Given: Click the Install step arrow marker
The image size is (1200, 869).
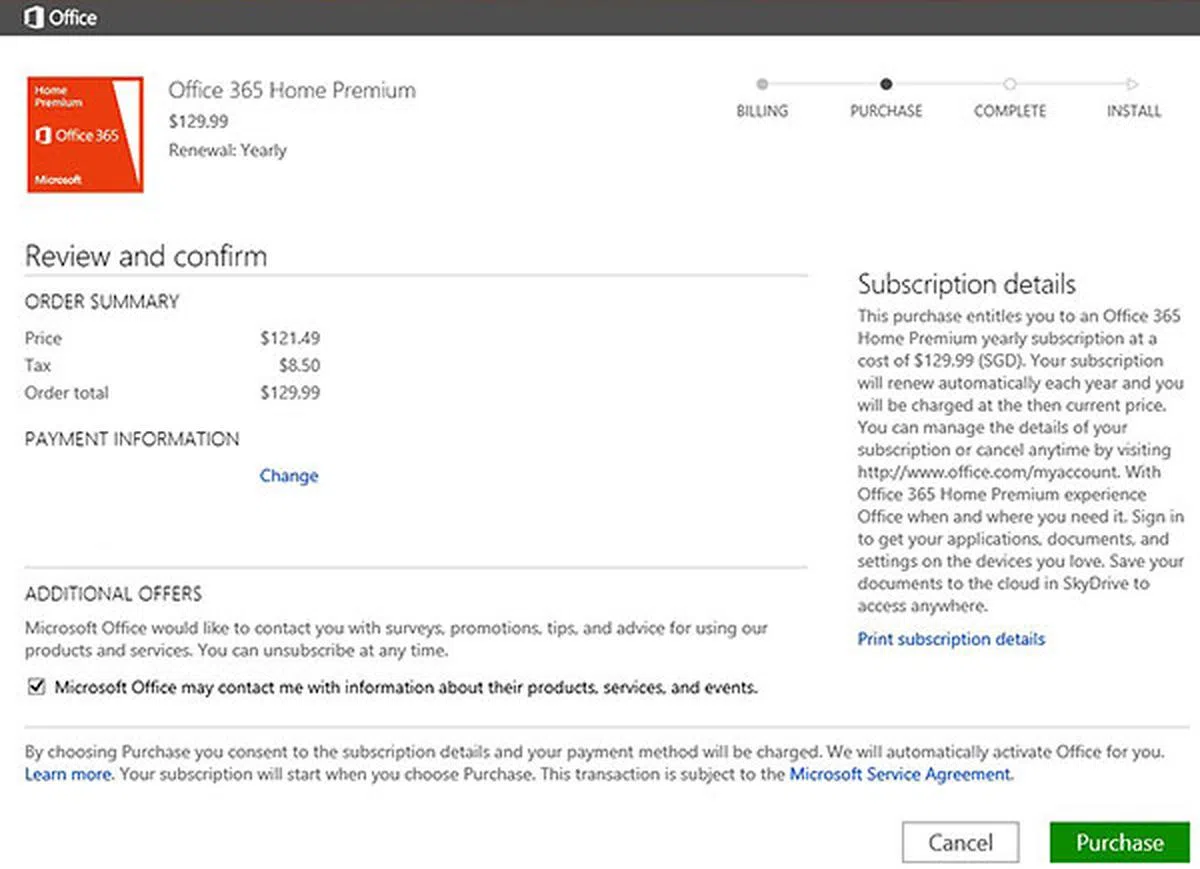Looking at the screenshot, I should tap(1132, 85).
